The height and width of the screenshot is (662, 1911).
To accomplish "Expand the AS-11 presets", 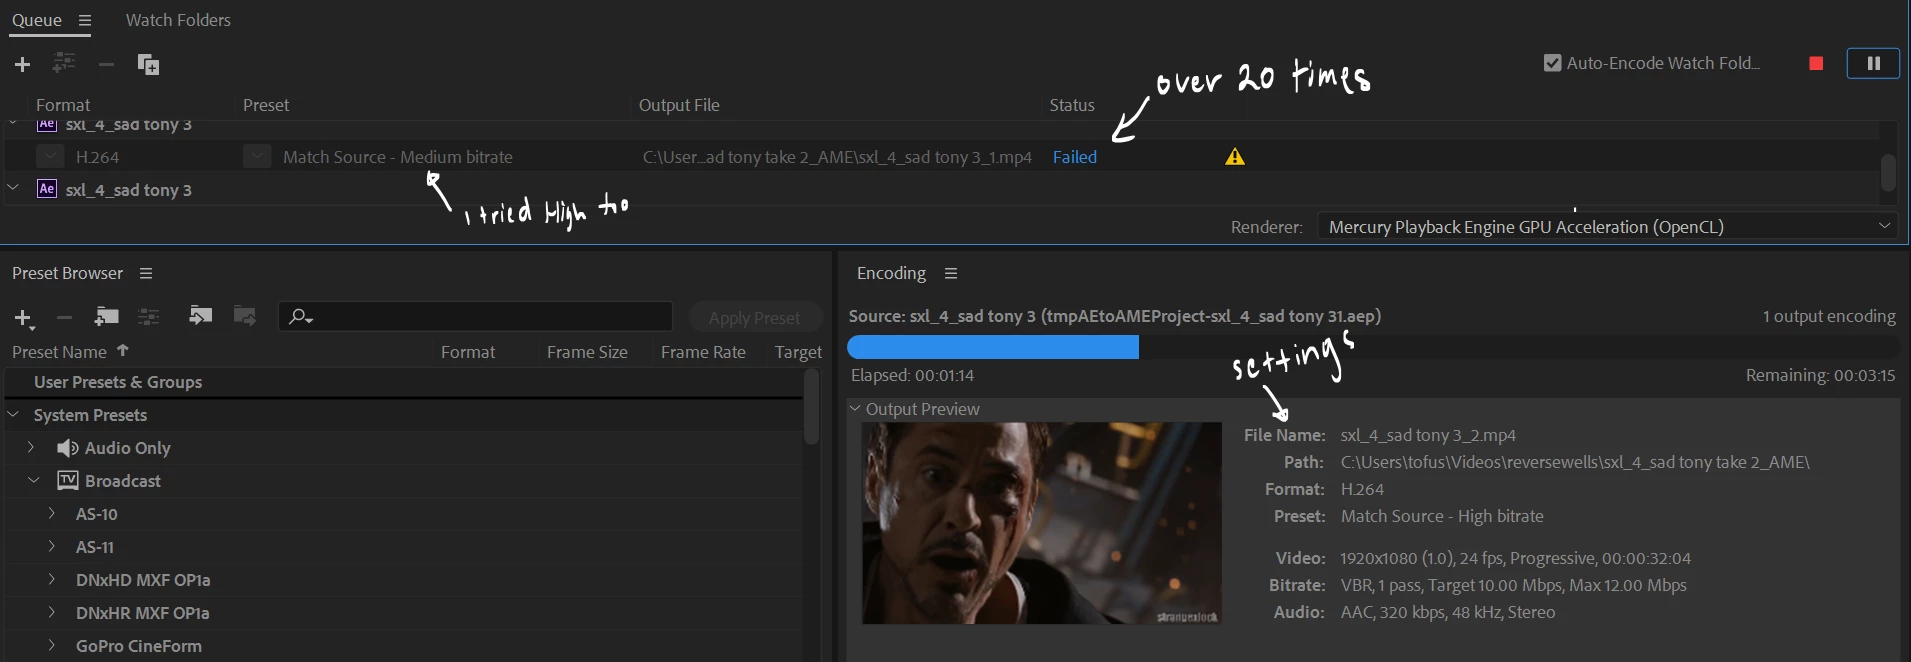I will pos(52,546).
